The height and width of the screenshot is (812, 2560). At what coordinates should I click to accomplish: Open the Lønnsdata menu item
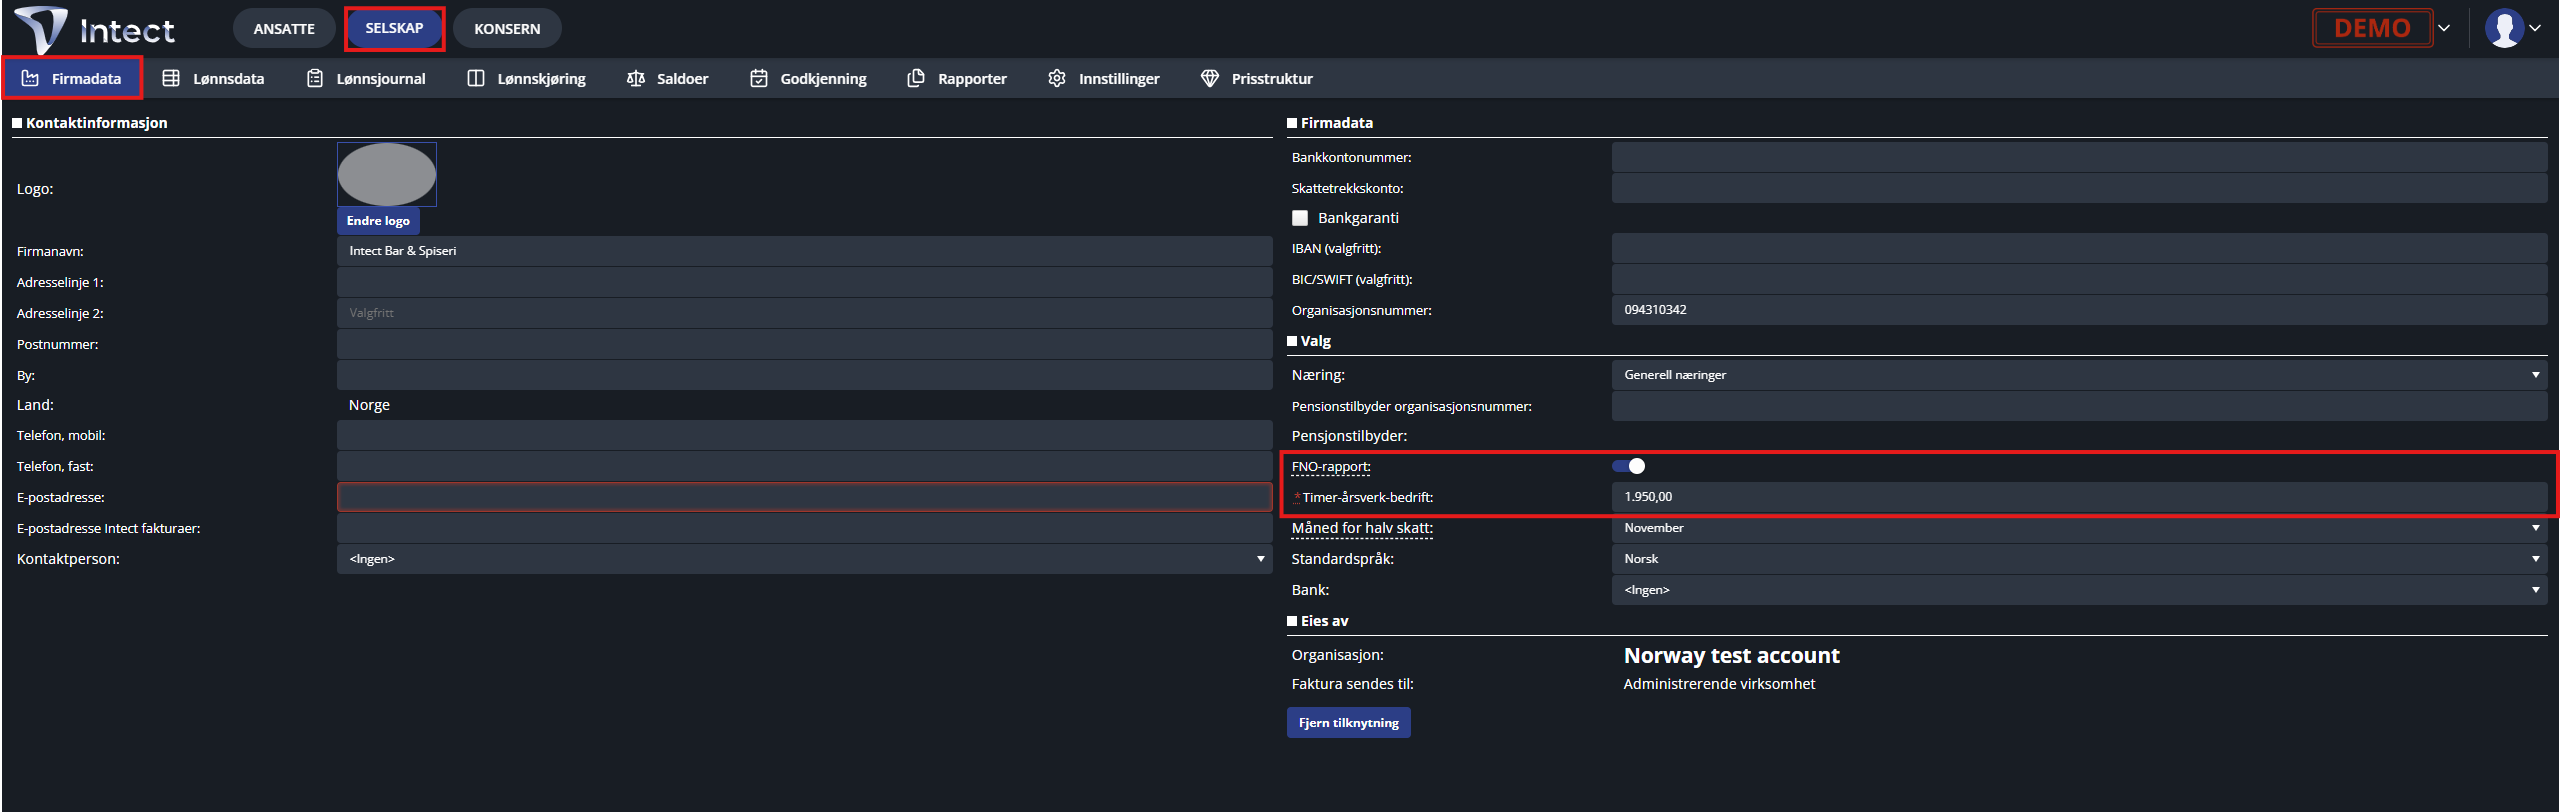(x=213, y=78)
